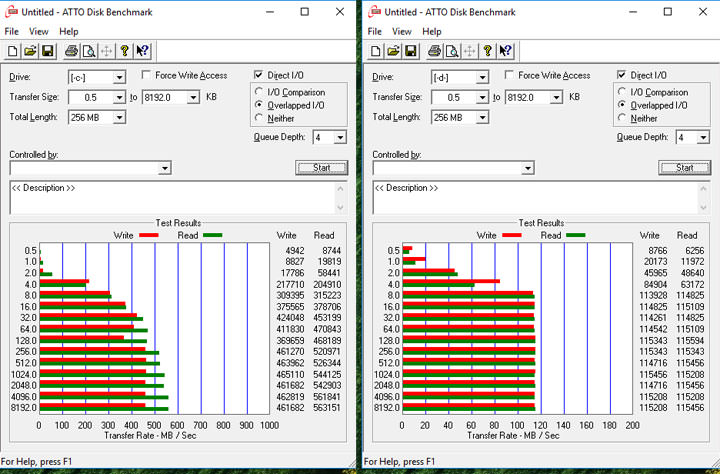Click the Context Help arrow icon in the drive D window
The width and height of the screenshot is (720, 474).
506,51
